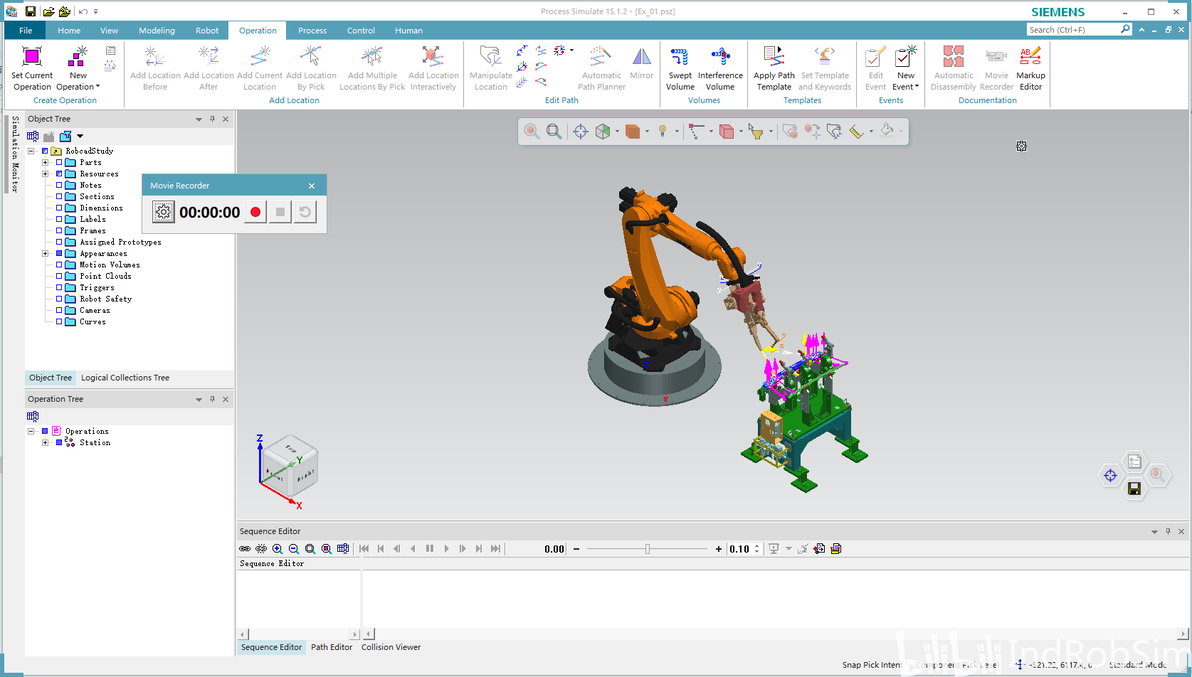Collapse the RobcadStudy root node
This screenshot has height=677, width=1192.
[x=31, y=151]
